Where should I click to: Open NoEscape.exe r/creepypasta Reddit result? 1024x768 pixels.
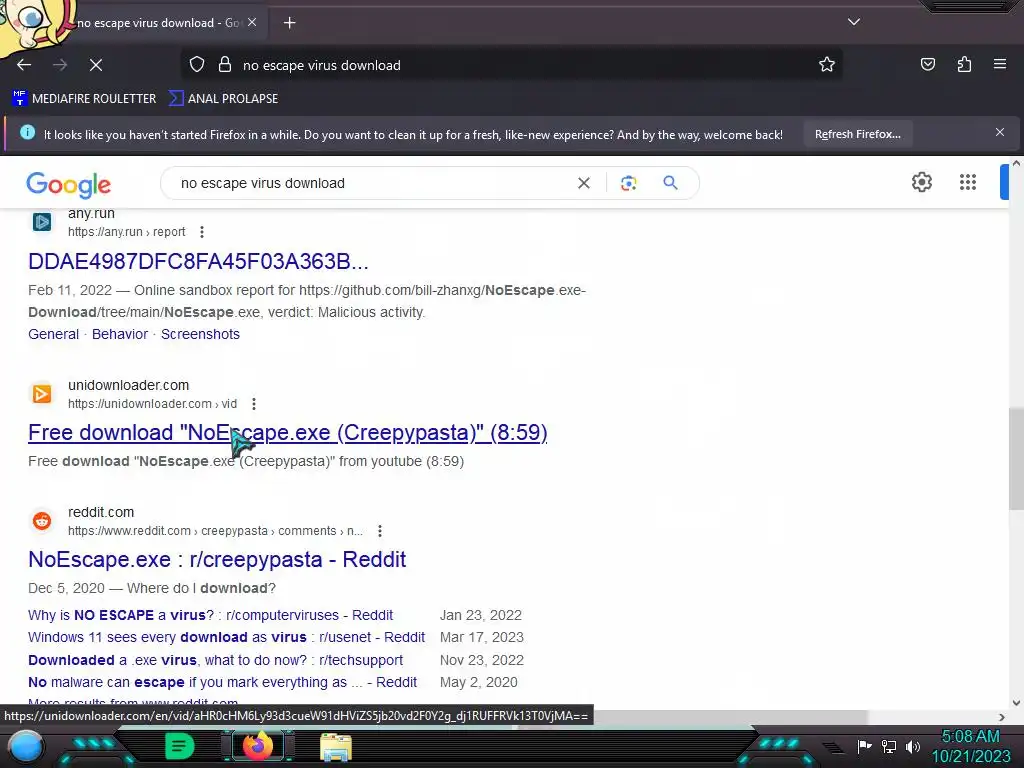217,560
